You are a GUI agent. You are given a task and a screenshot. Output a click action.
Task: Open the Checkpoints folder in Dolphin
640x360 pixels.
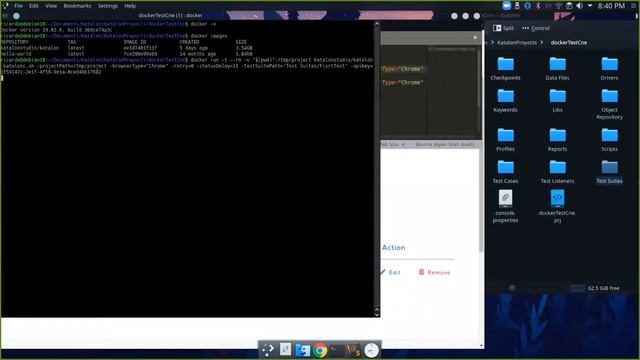(505, 68)
